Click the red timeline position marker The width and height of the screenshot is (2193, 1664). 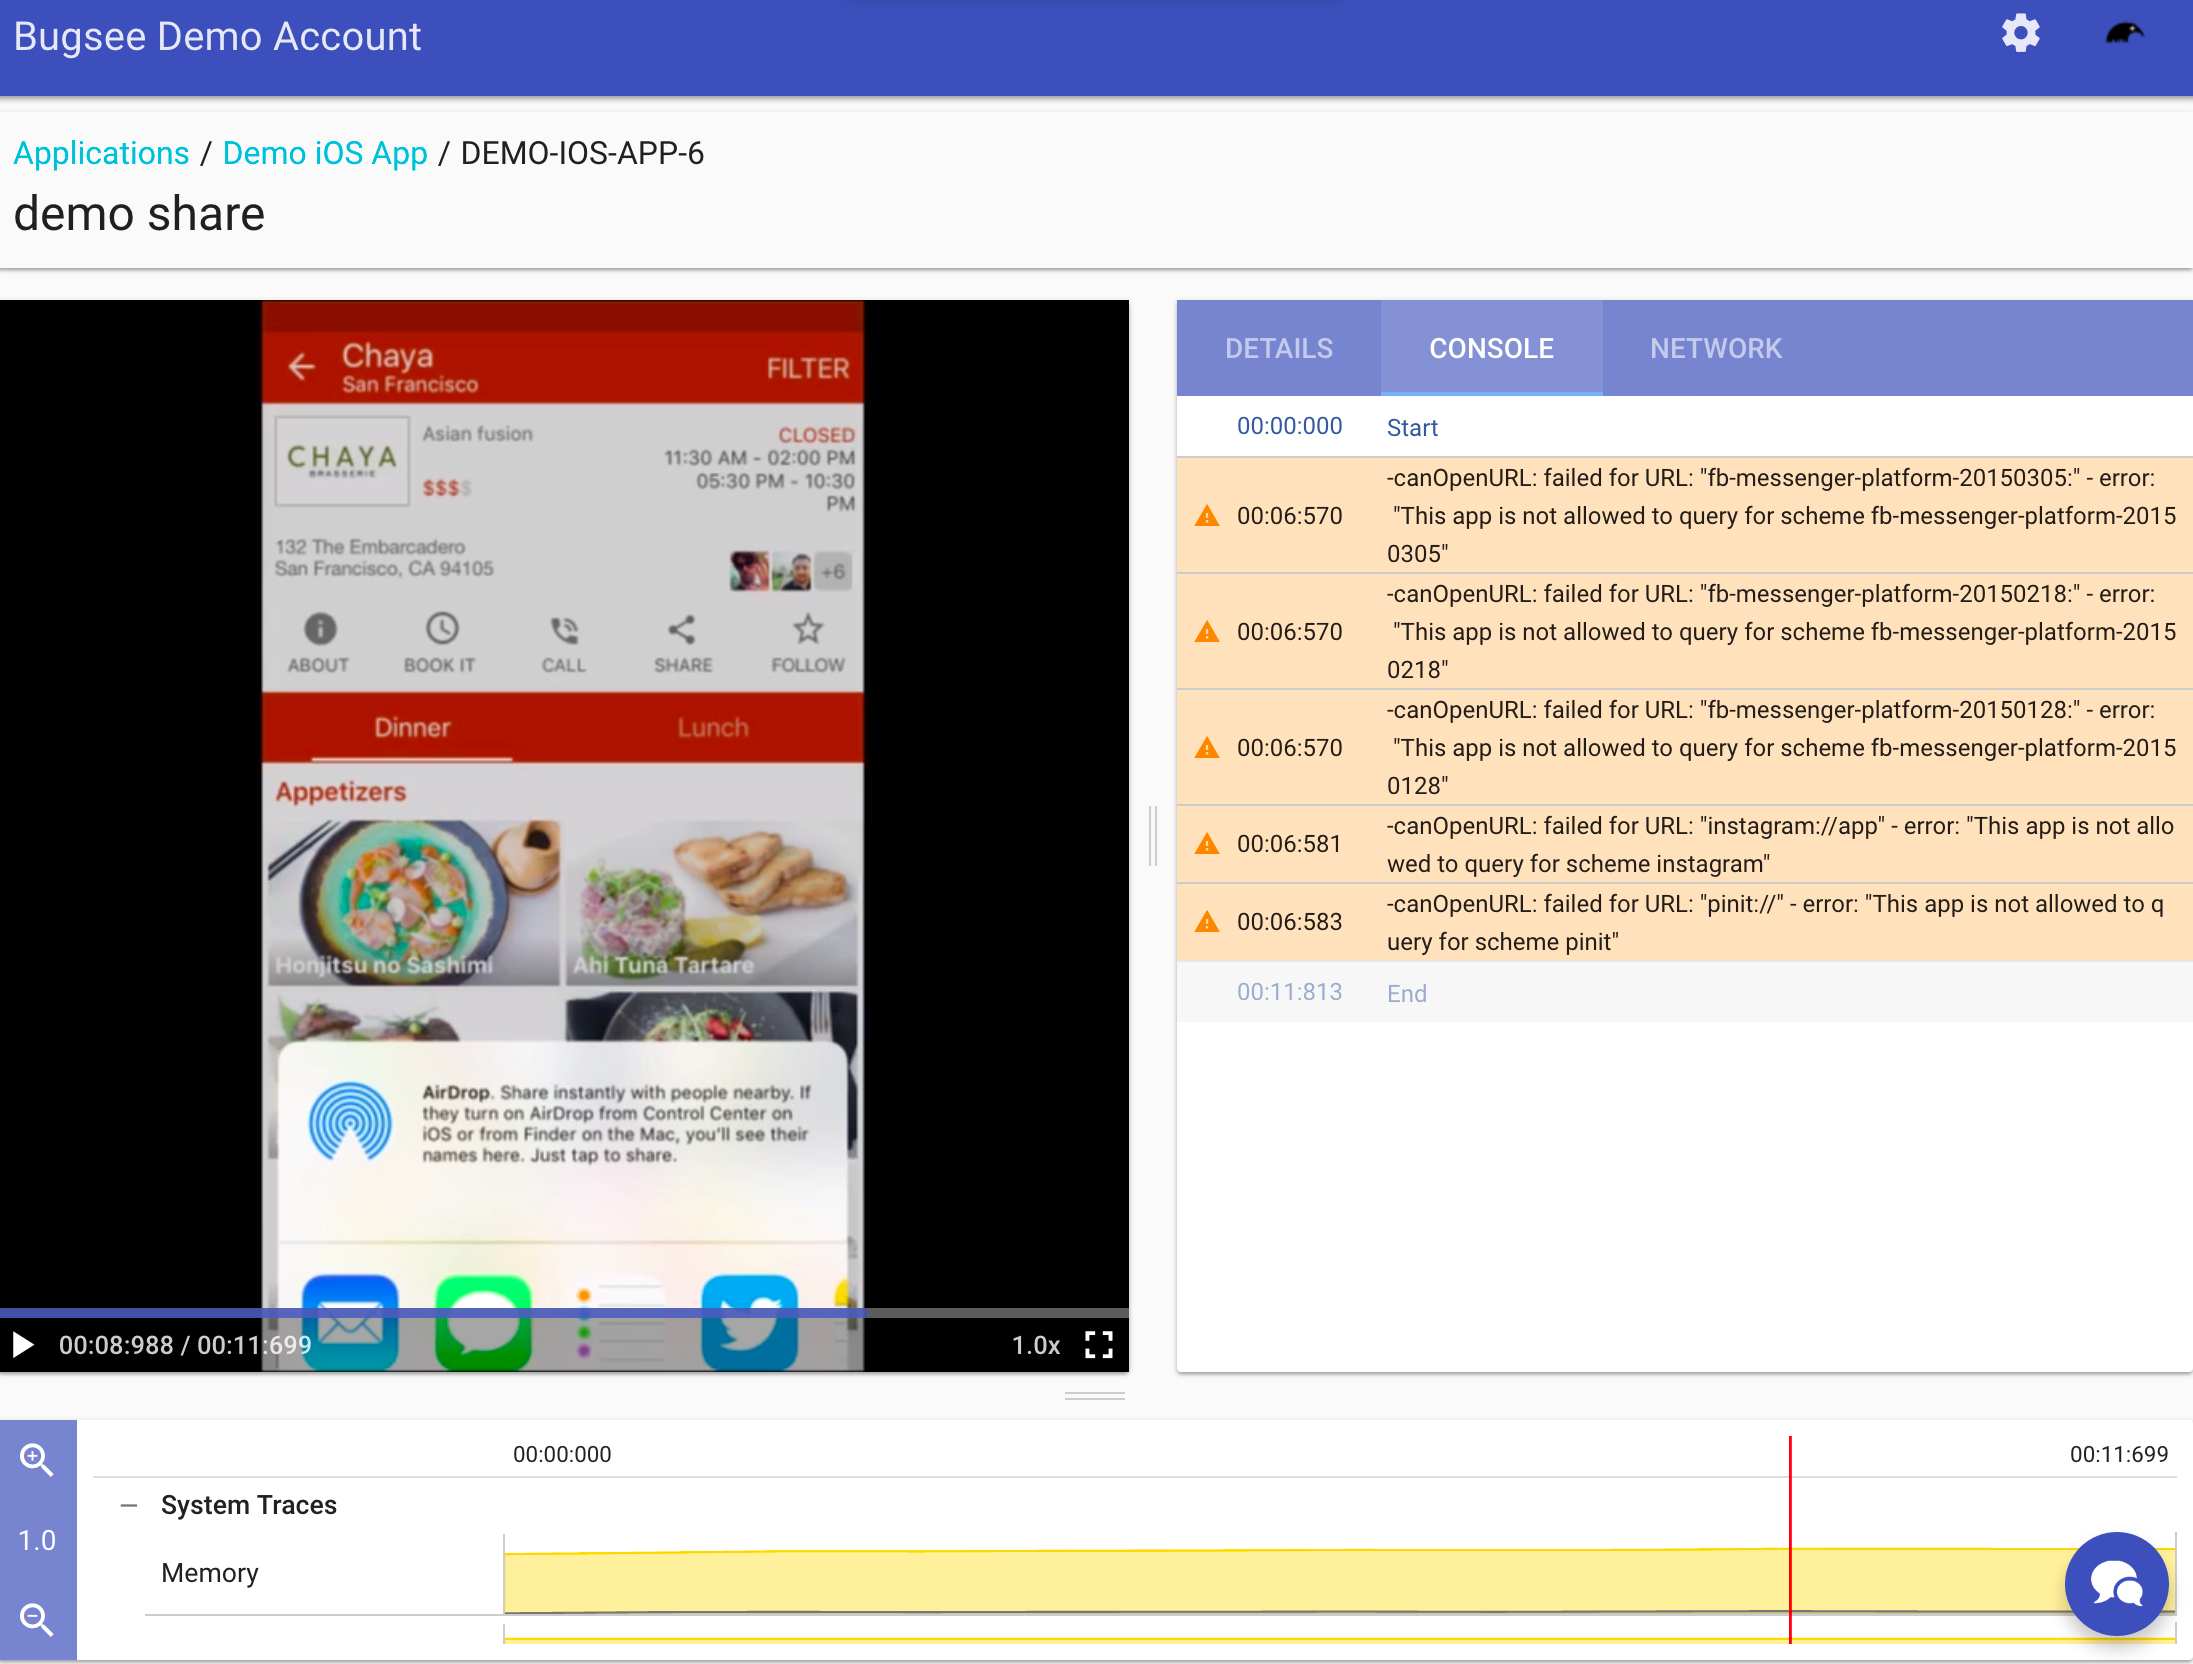pos(1790,1540)
